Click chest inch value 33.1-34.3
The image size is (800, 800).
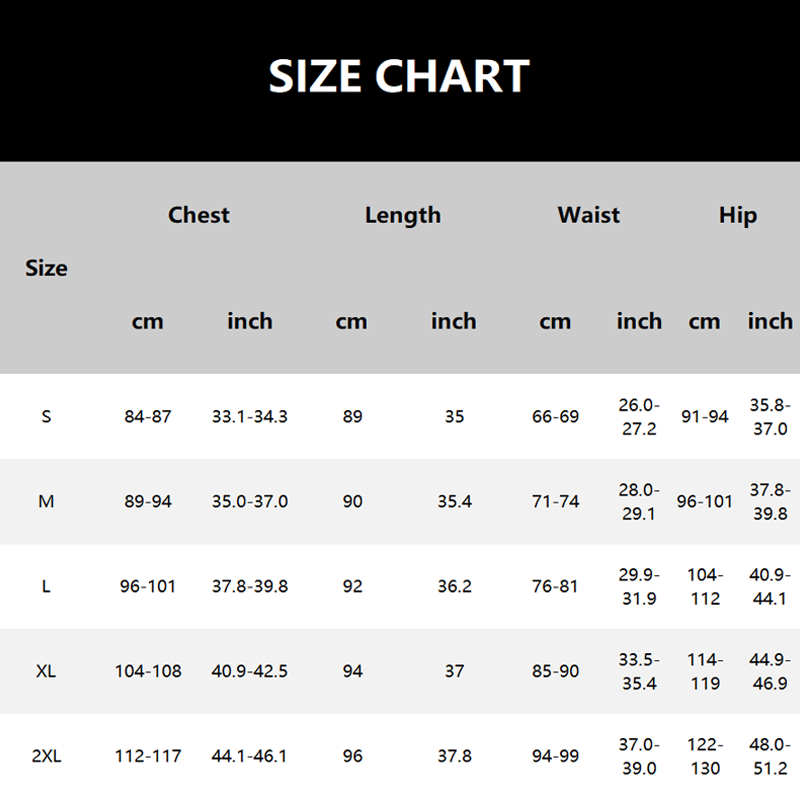(250, 416)
